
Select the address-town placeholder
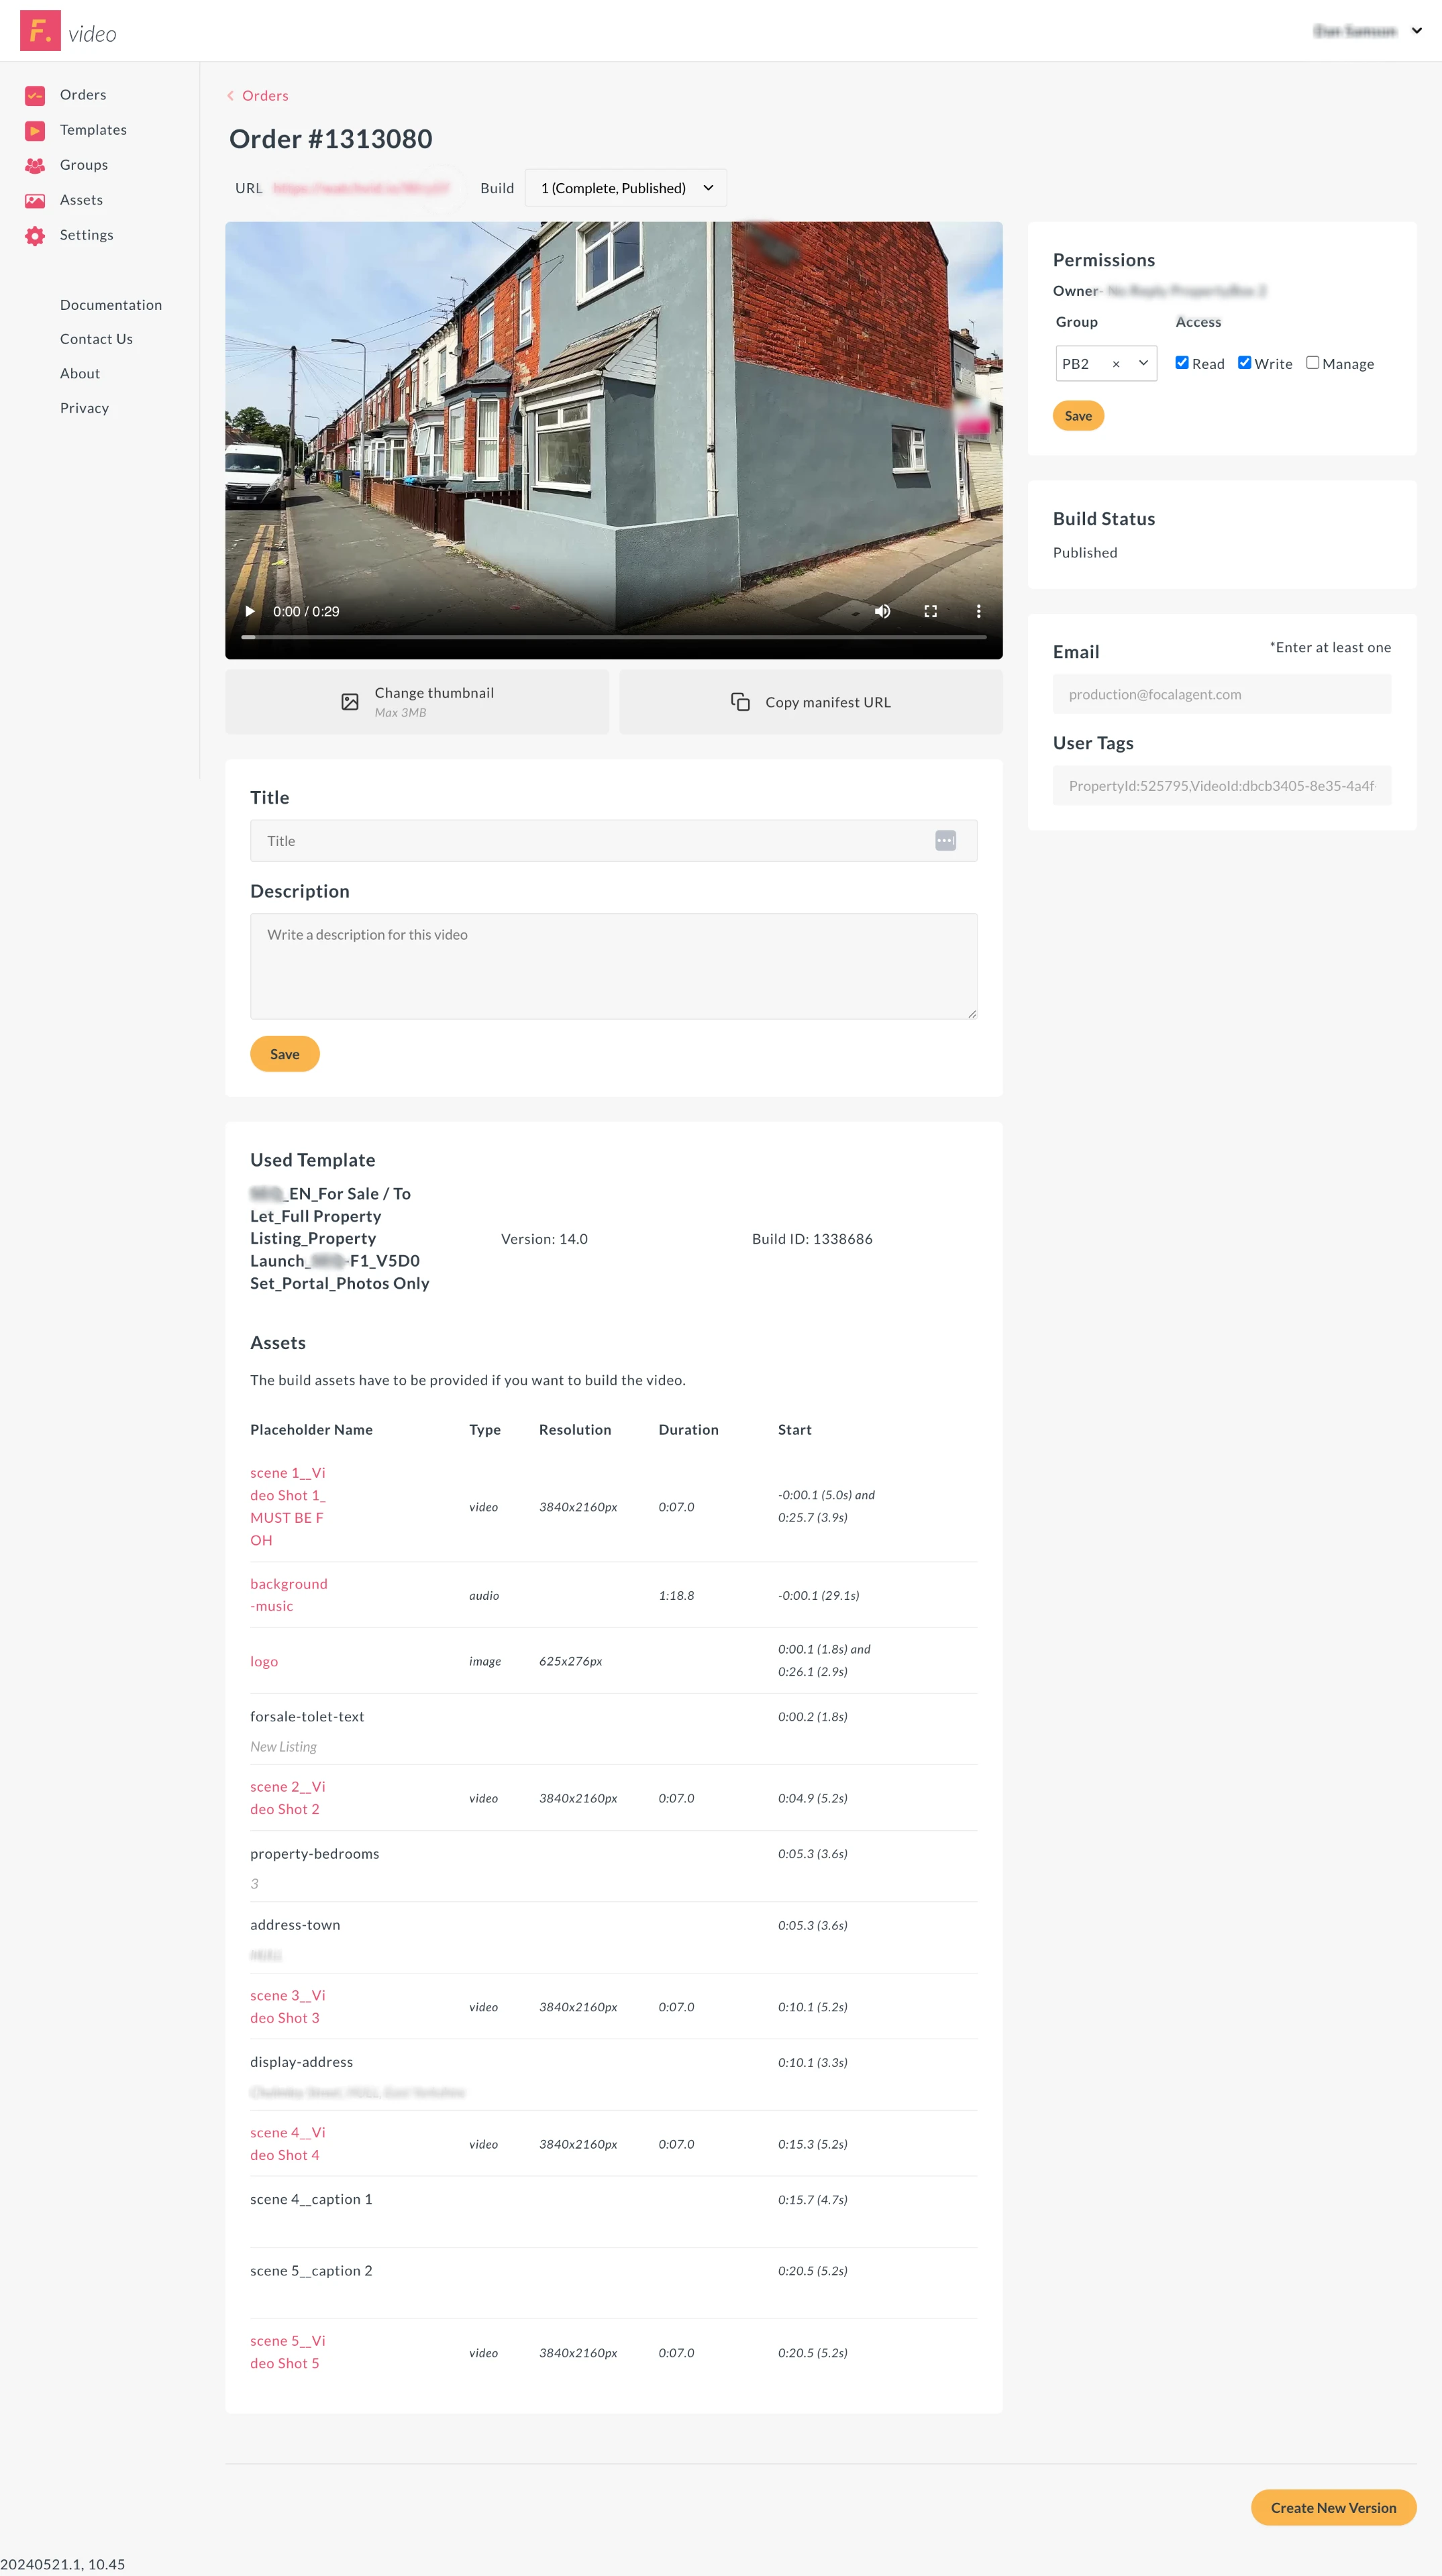(295, 1925)
